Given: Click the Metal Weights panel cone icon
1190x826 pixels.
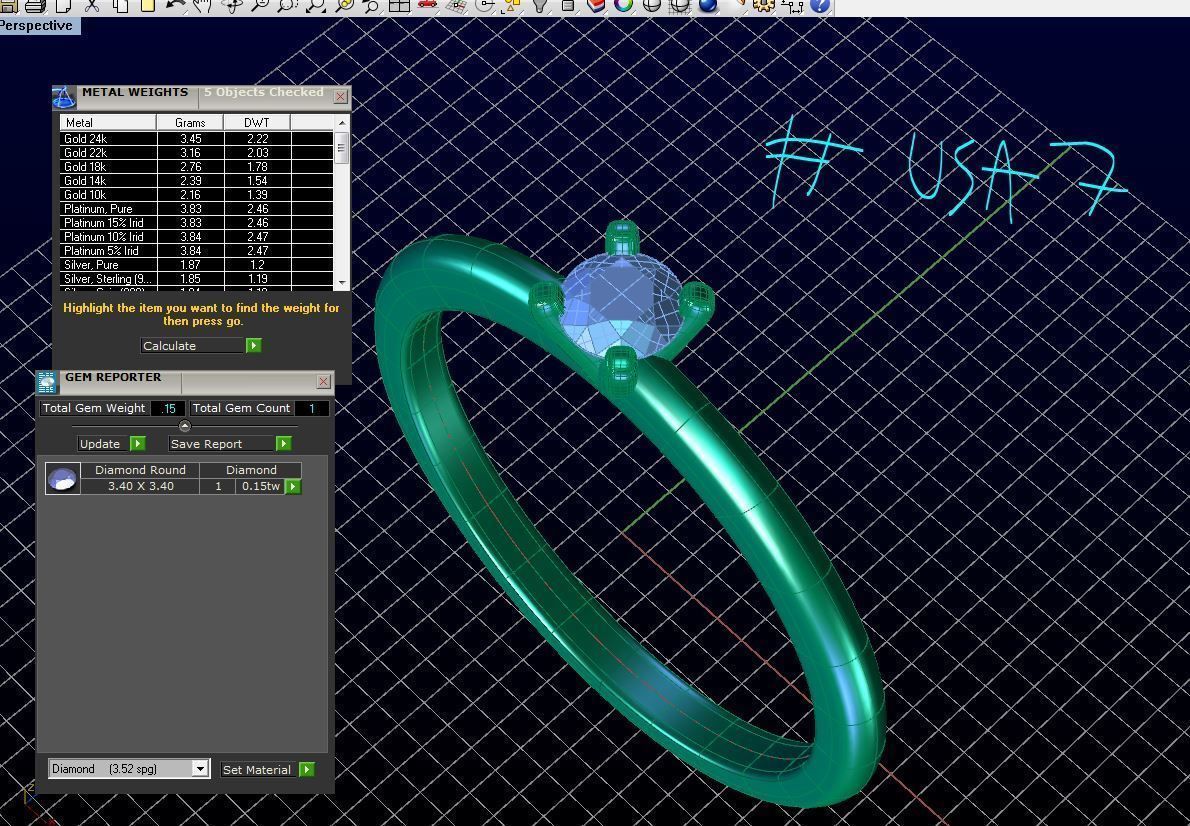Looking at the screenshot, I should click(64, 97).
